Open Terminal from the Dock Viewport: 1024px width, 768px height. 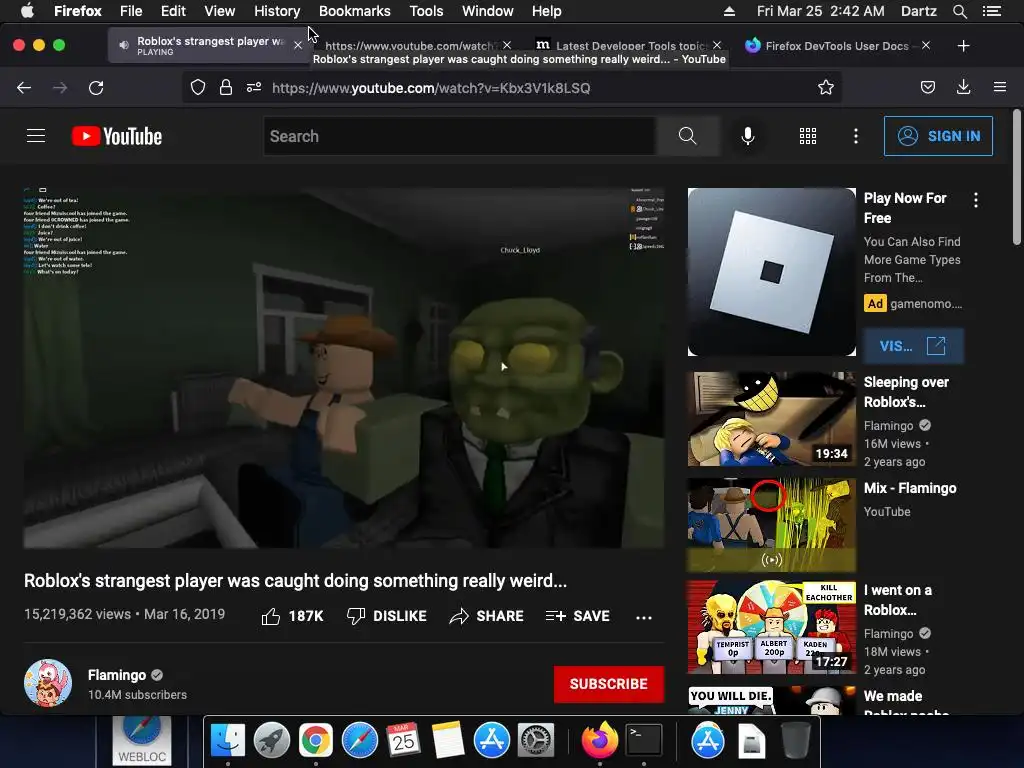coord(644,741)
